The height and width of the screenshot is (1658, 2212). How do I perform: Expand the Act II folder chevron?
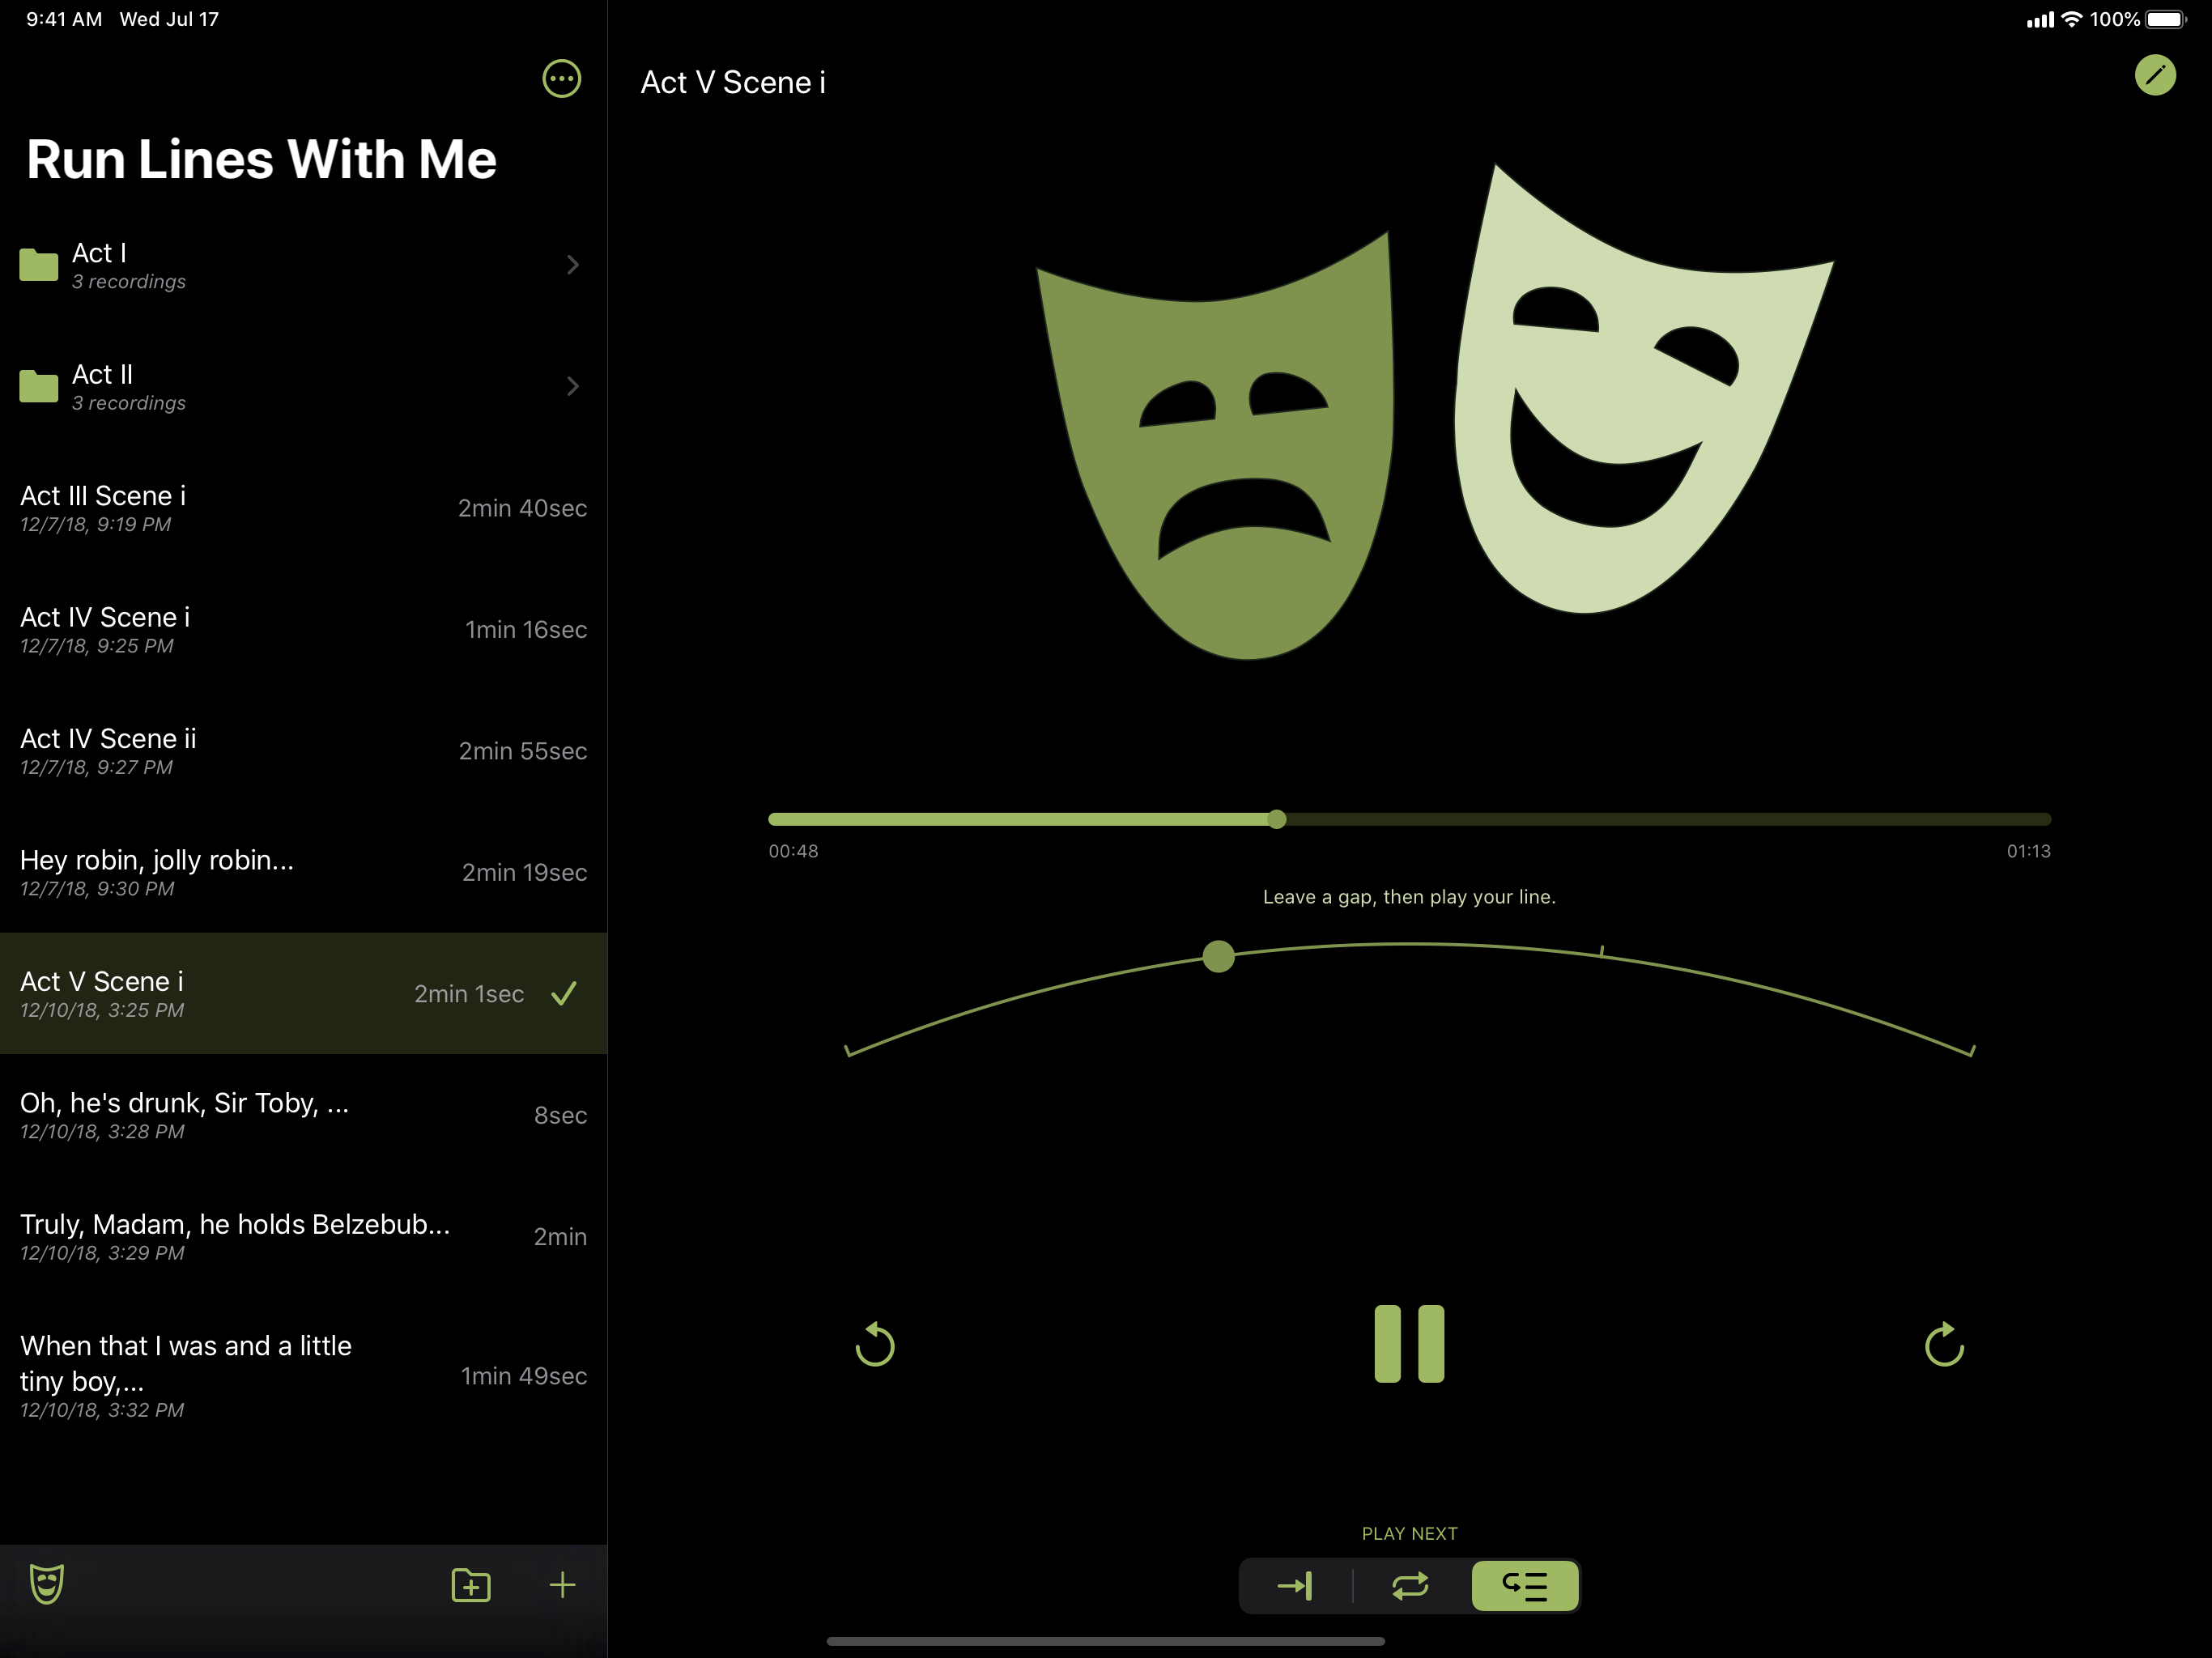572,386
